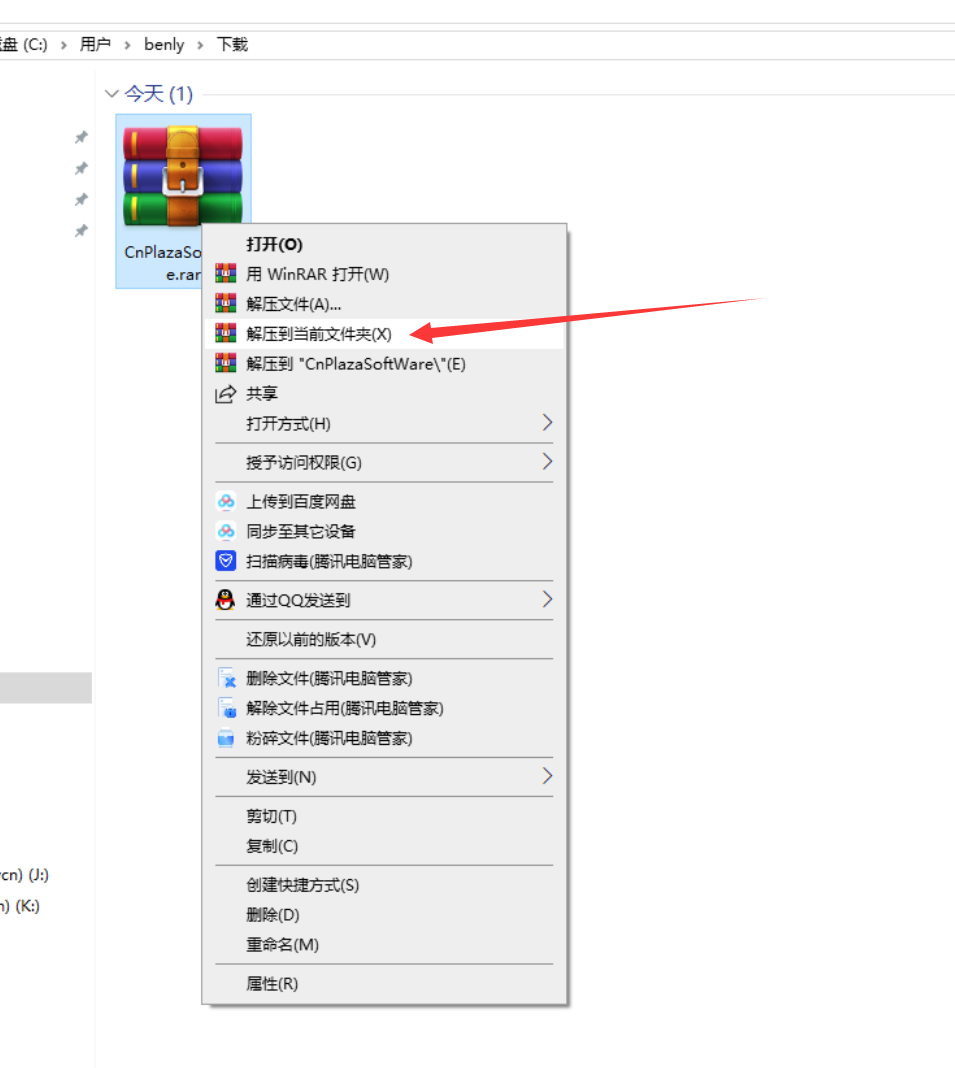Screen dimensions: 955x1068
Task: Expand the 发送到(N) submenu arrow
Action: click(x=547, y=777)
